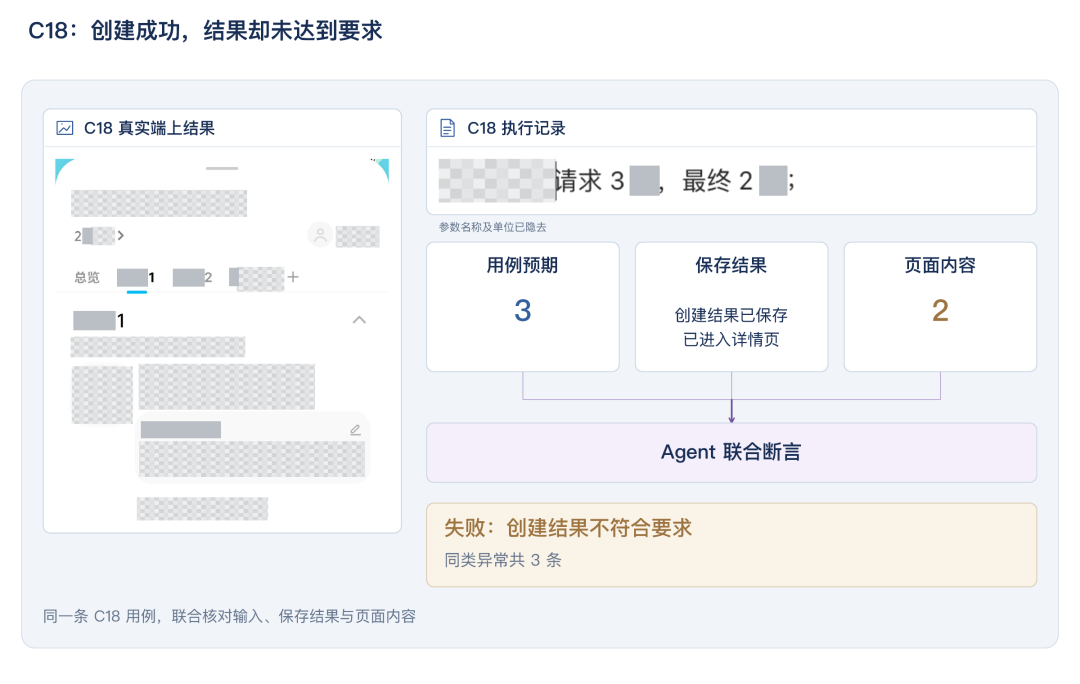Select the tab ending in 2

(192, 278)
